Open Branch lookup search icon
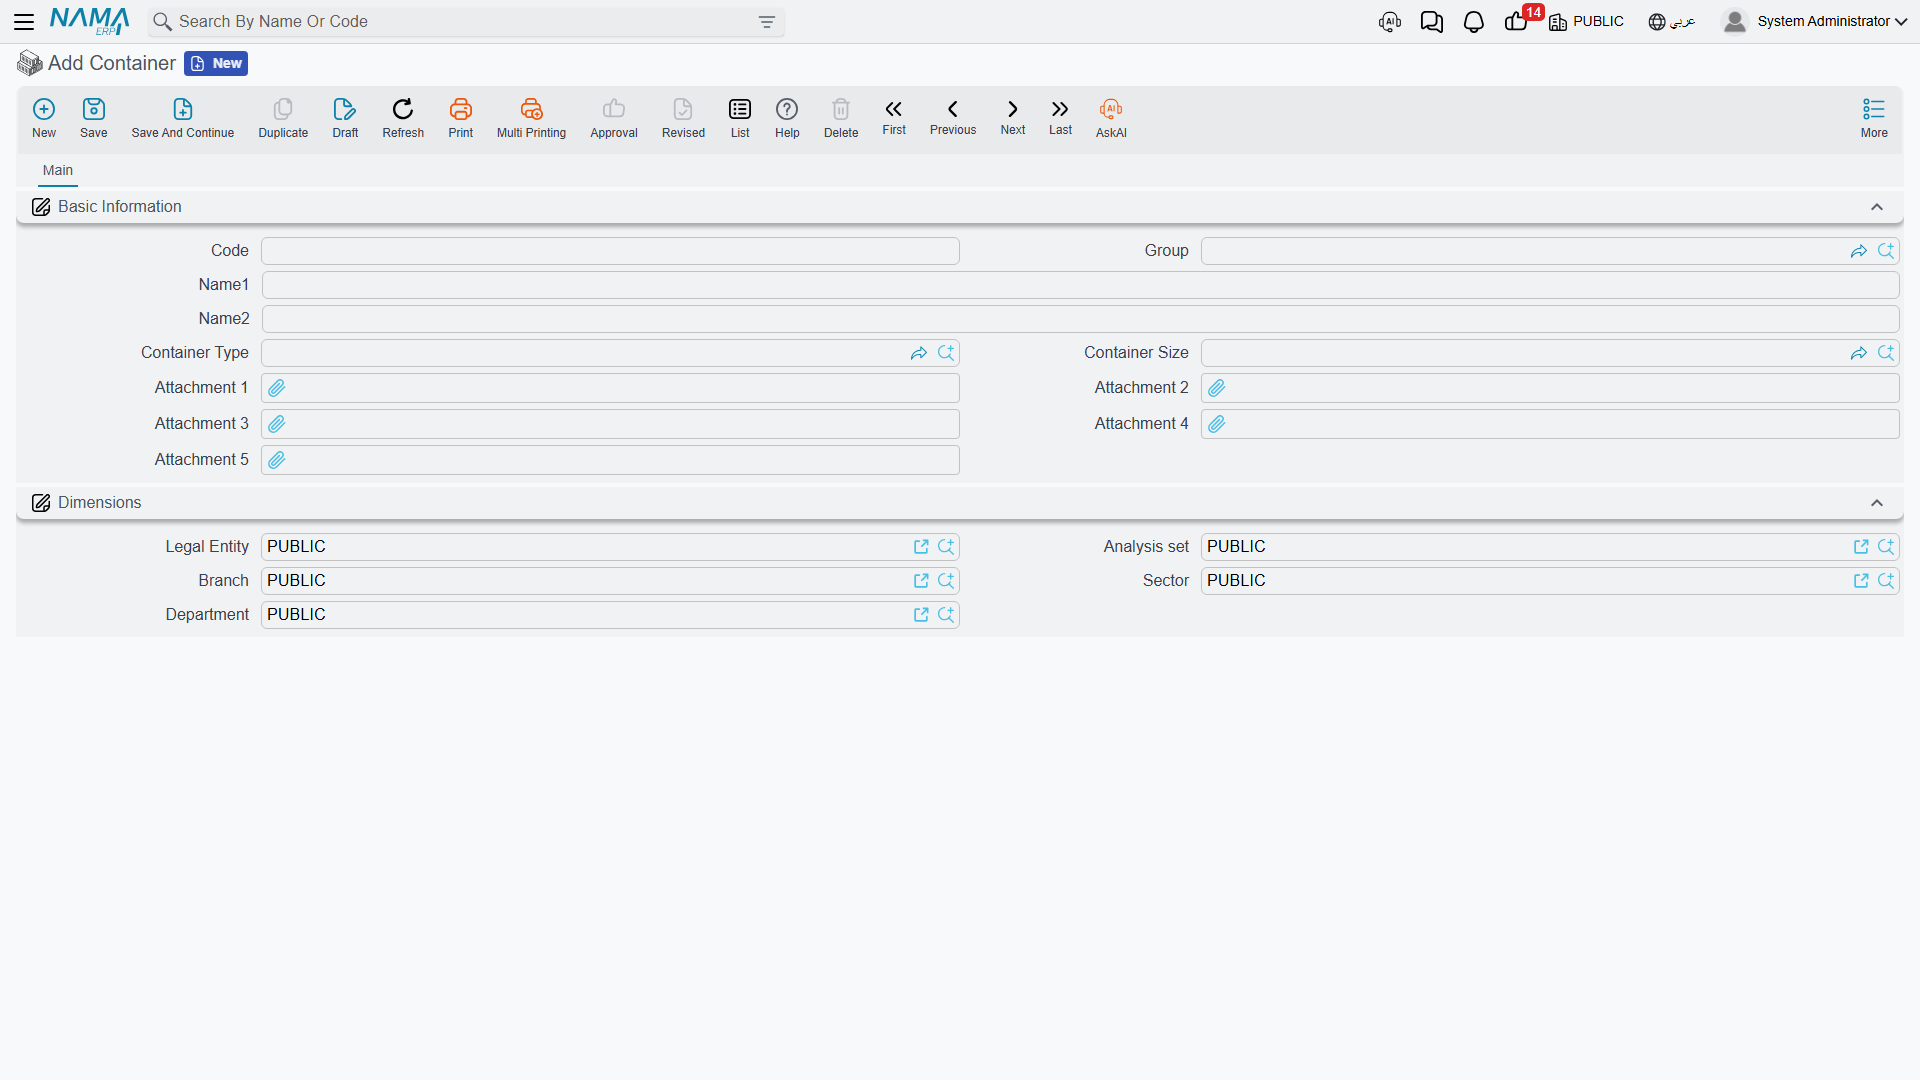 click(x=946, y=581)
